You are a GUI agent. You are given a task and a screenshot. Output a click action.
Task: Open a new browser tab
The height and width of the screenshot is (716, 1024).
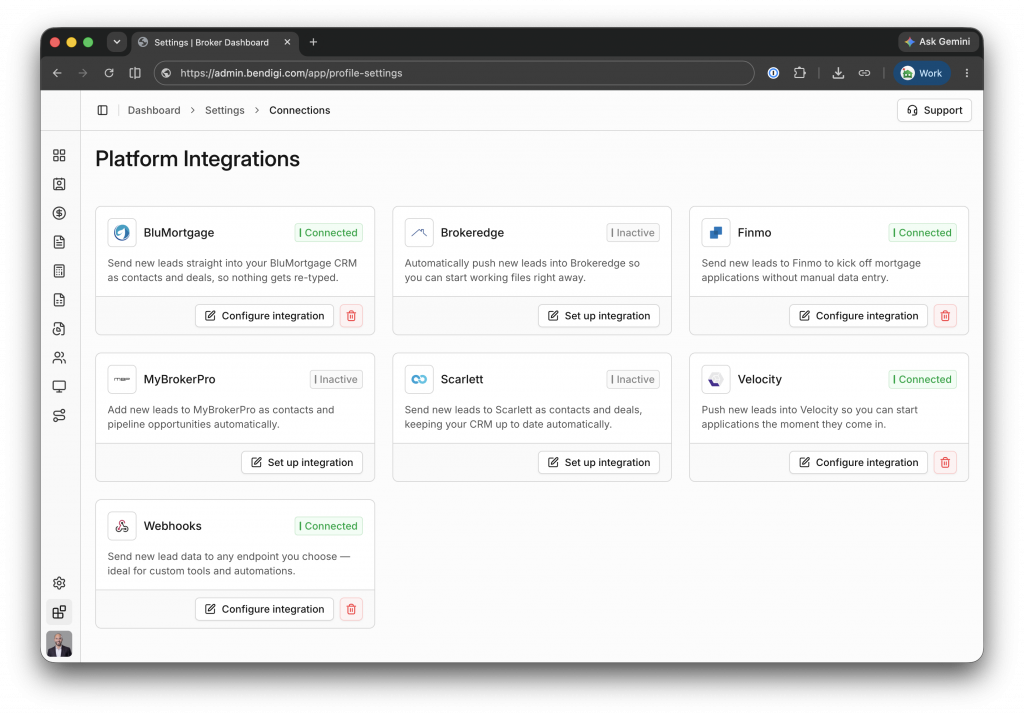coord(313,42)
